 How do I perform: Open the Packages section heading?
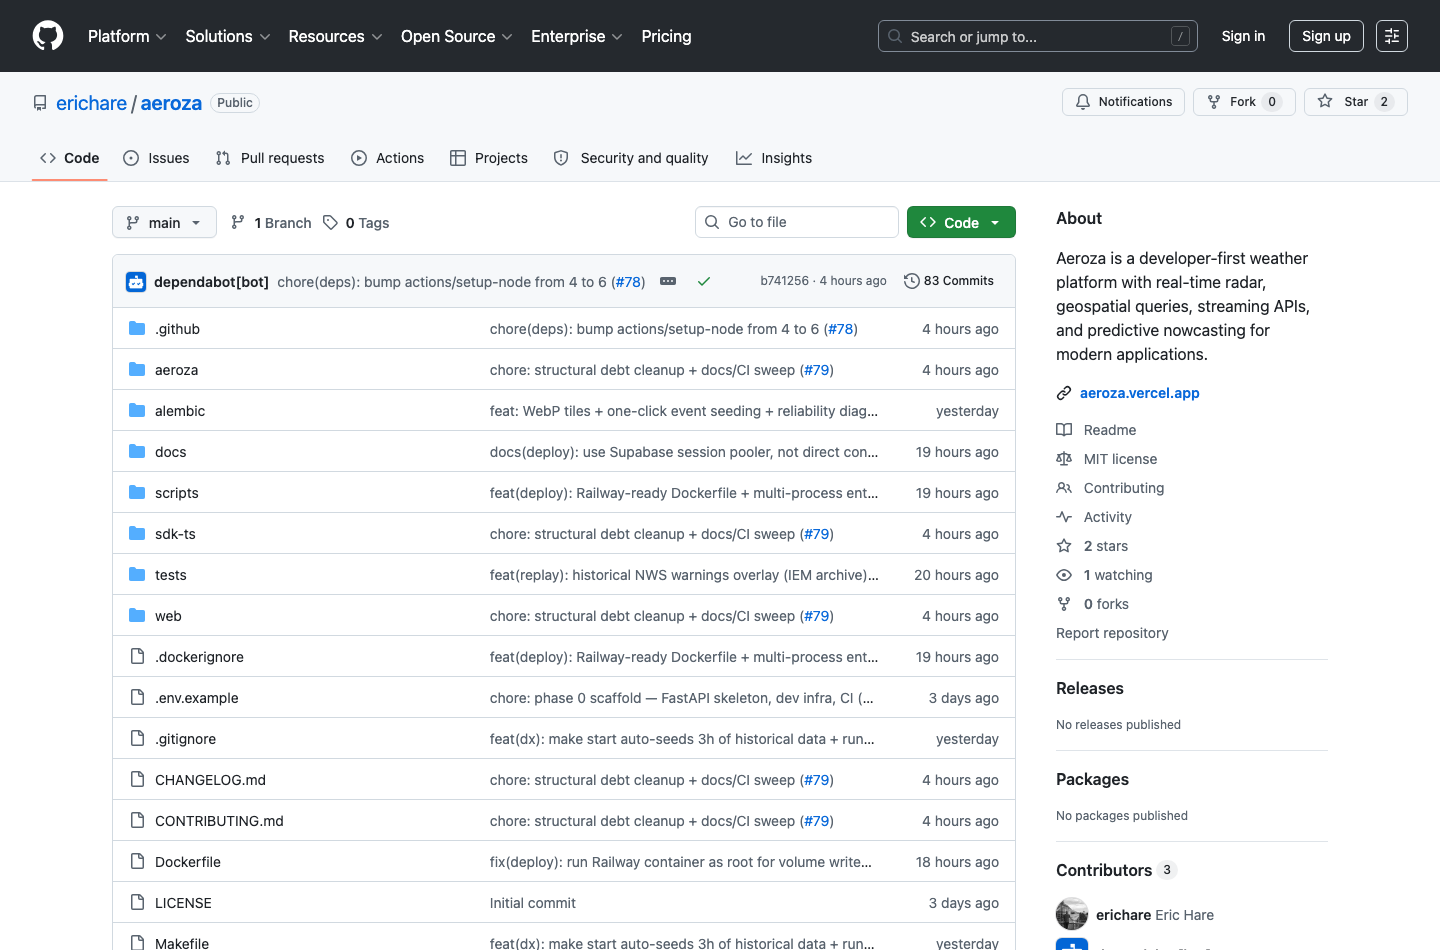coord(1092,779)
